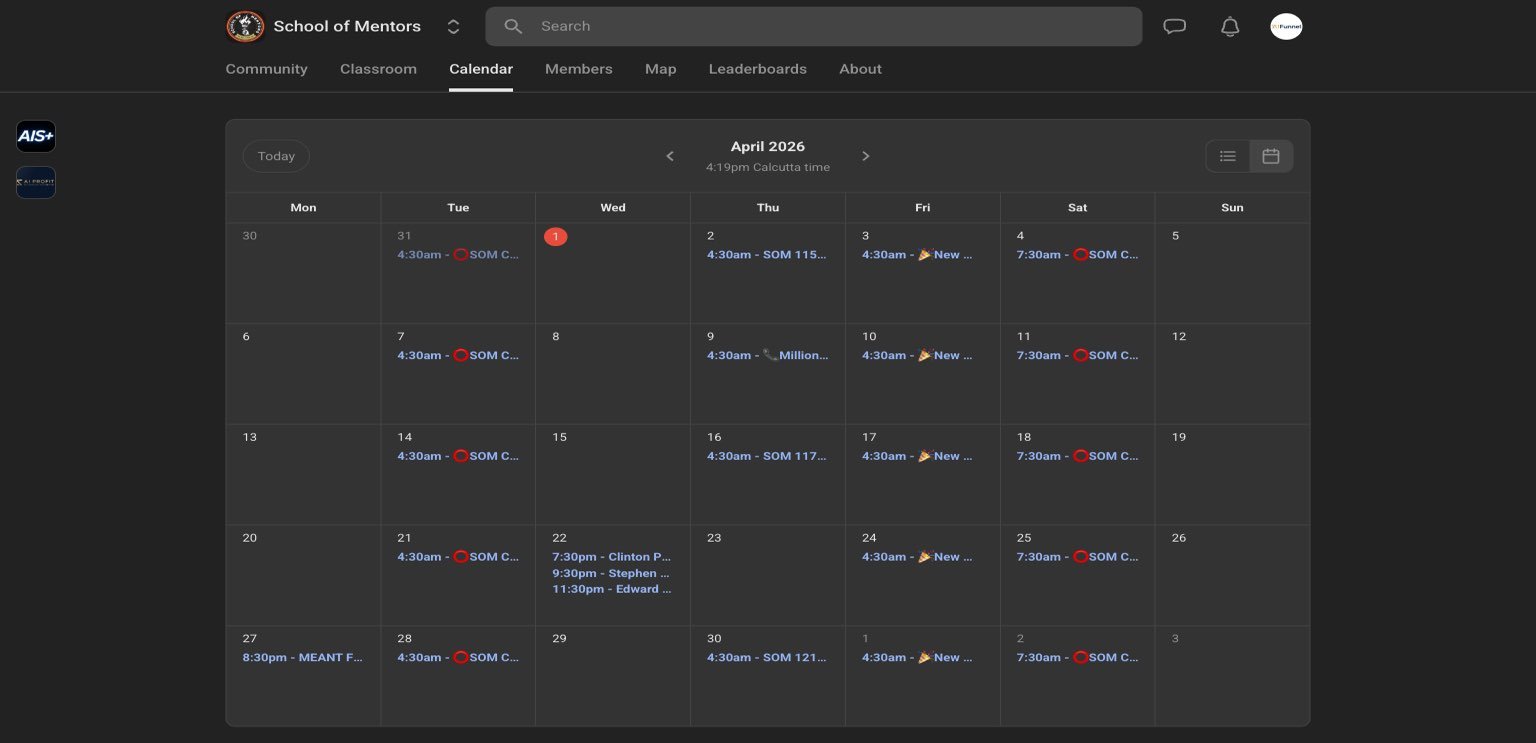Screen dimensions: 1536x743
Task: Open your VI Funnel profile avatar
Action: click(1287, 26)
